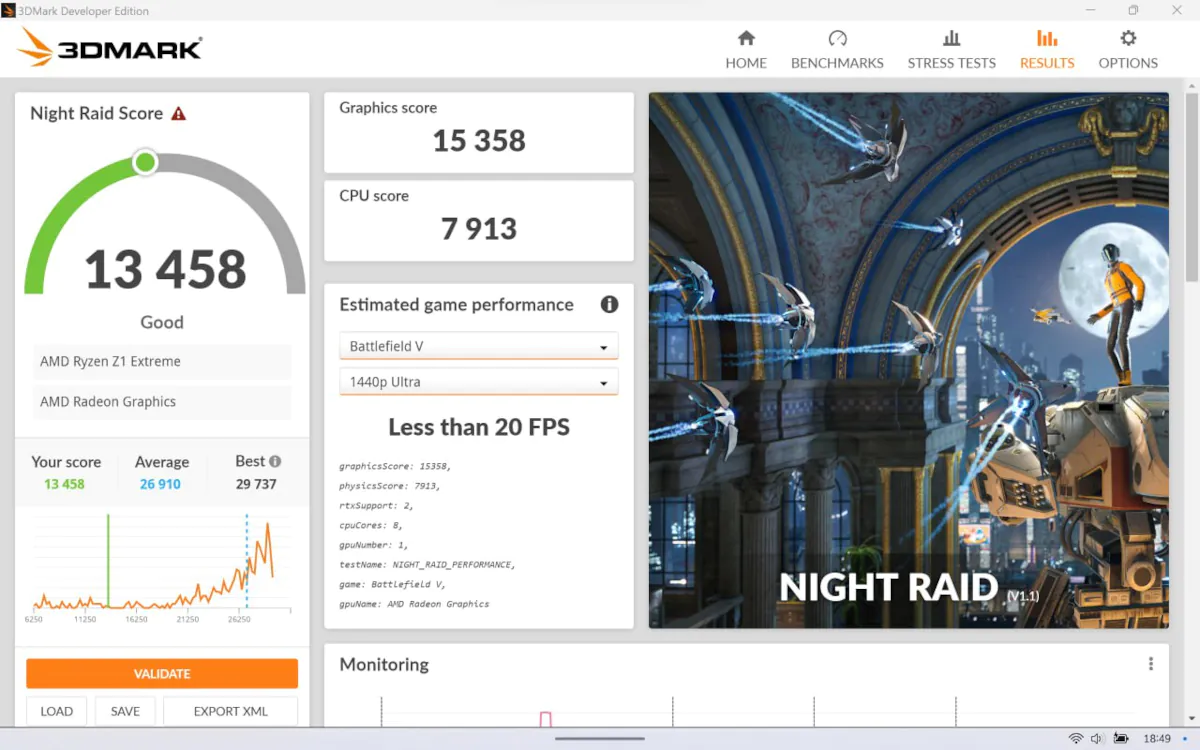
Task: Open the volume speaker tray icon
Action: coord(1097,739)
